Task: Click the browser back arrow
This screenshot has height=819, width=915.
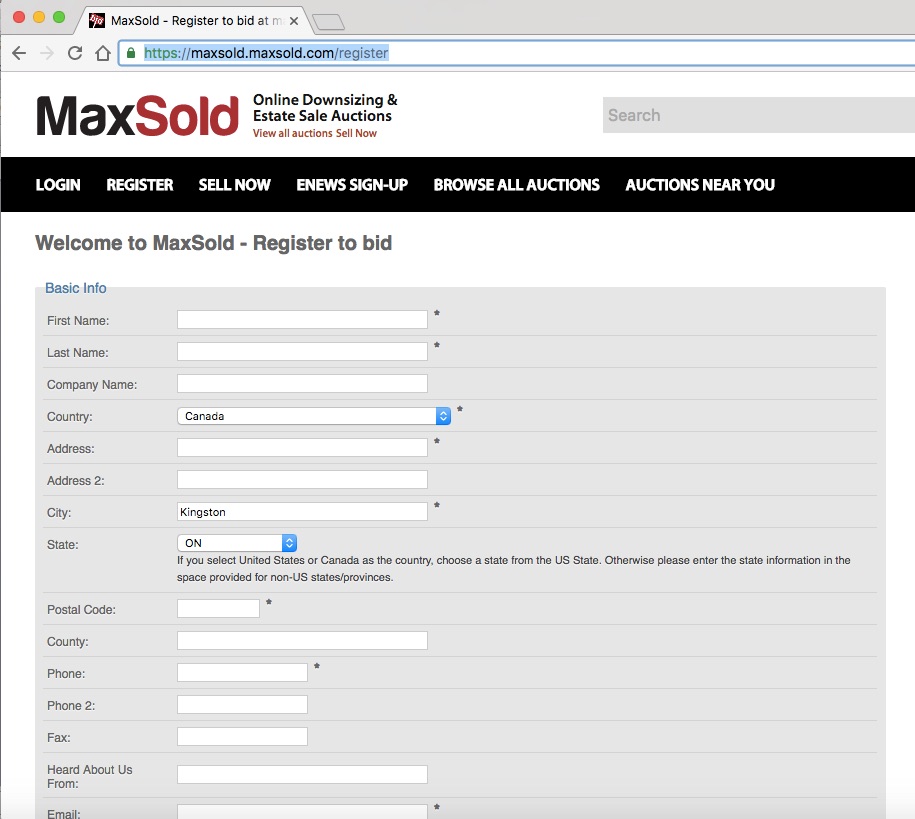Action: point(19,53)
